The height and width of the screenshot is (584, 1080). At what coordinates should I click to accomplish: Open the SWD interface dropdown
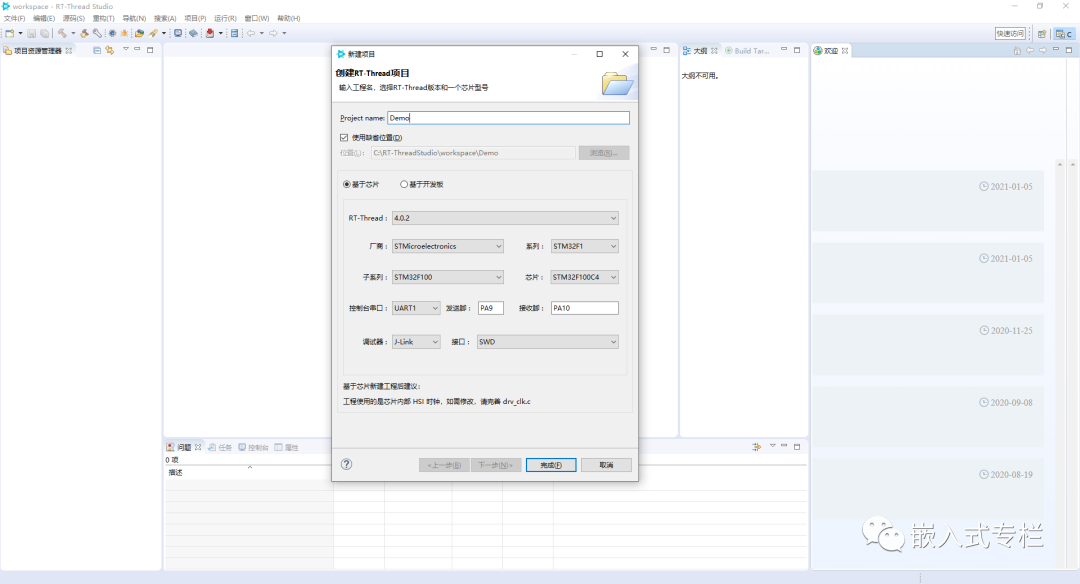(x=548, y=342)
